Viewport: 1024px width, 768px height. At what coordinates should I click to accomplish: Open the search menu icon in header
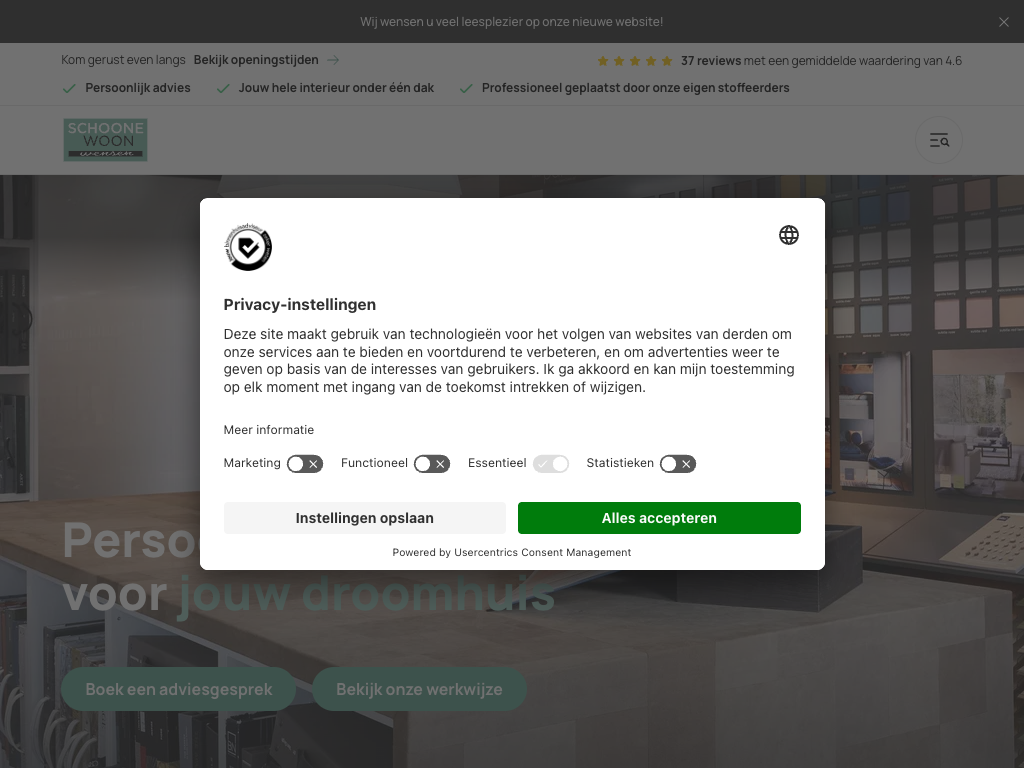point(939,140)
